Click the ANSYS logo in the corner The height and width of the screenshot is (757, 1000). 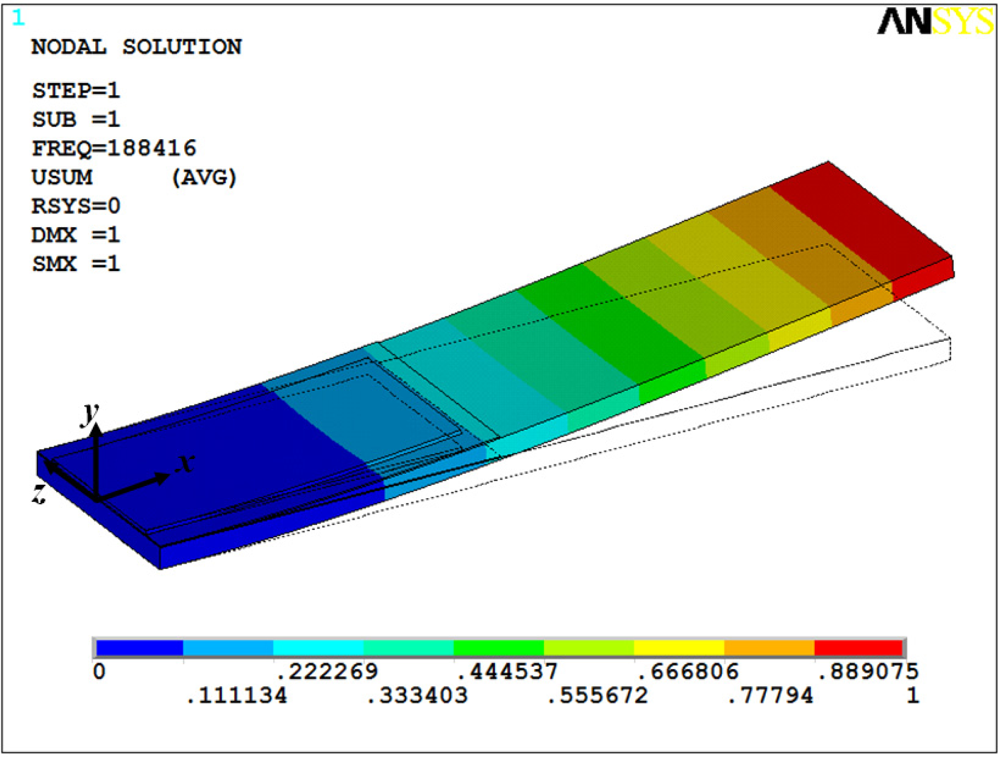935,22
